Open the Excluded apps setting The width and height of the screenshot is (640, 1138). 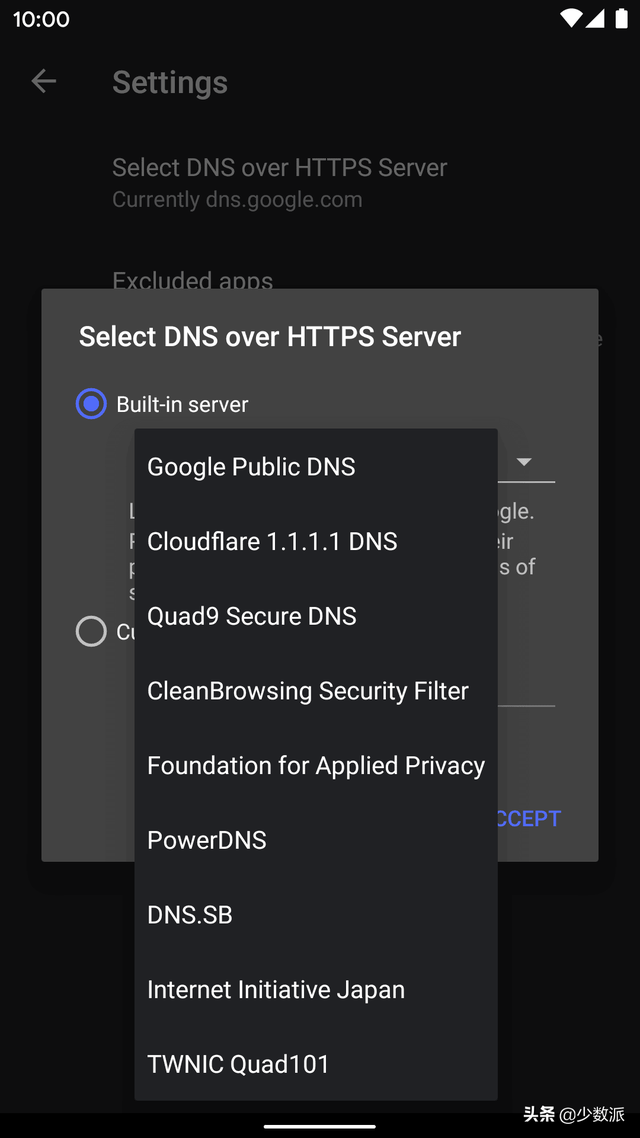193,281
